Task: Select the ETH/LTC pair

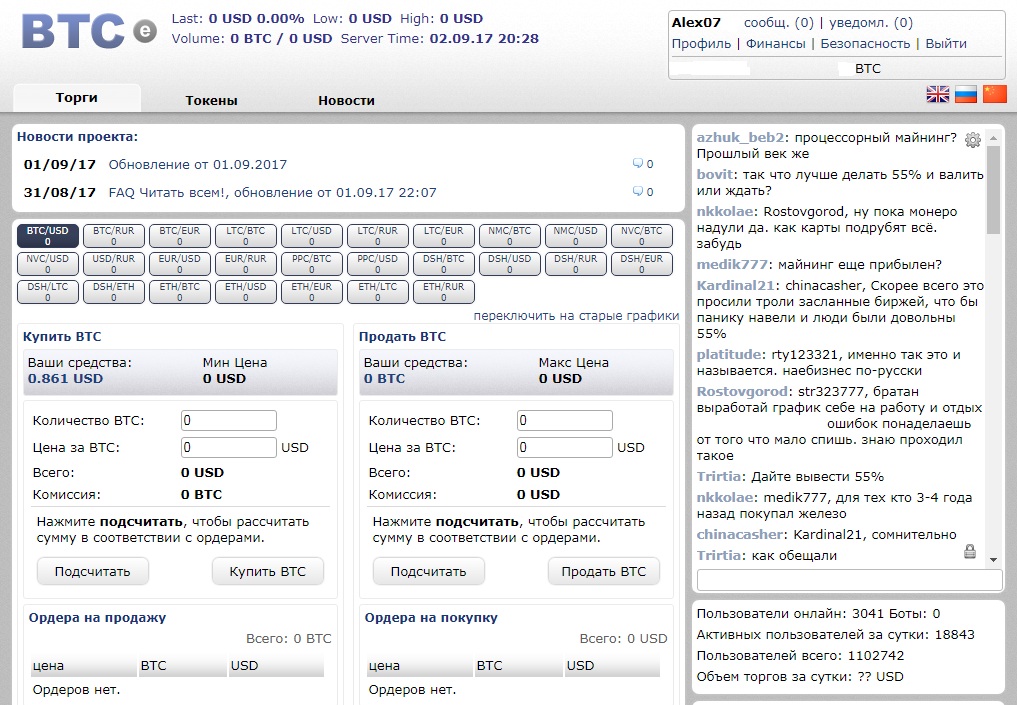Action: pyautogui.click(x=377, y=292)
